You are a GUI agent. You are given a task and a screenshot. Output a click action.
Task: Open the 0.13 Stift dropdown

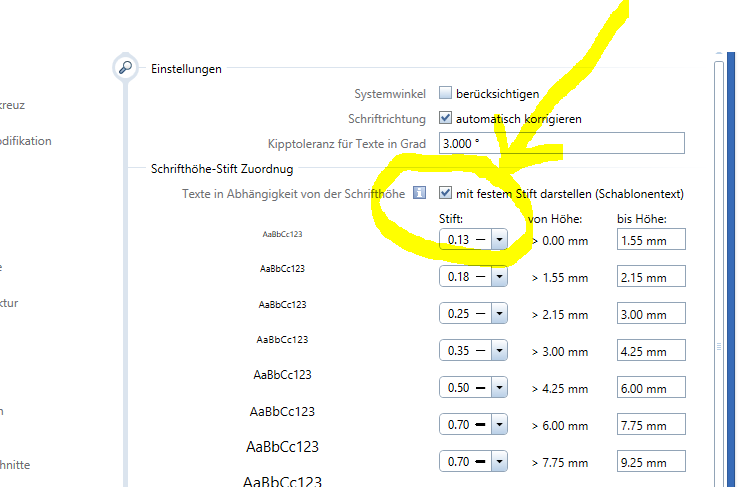(499, 239)
